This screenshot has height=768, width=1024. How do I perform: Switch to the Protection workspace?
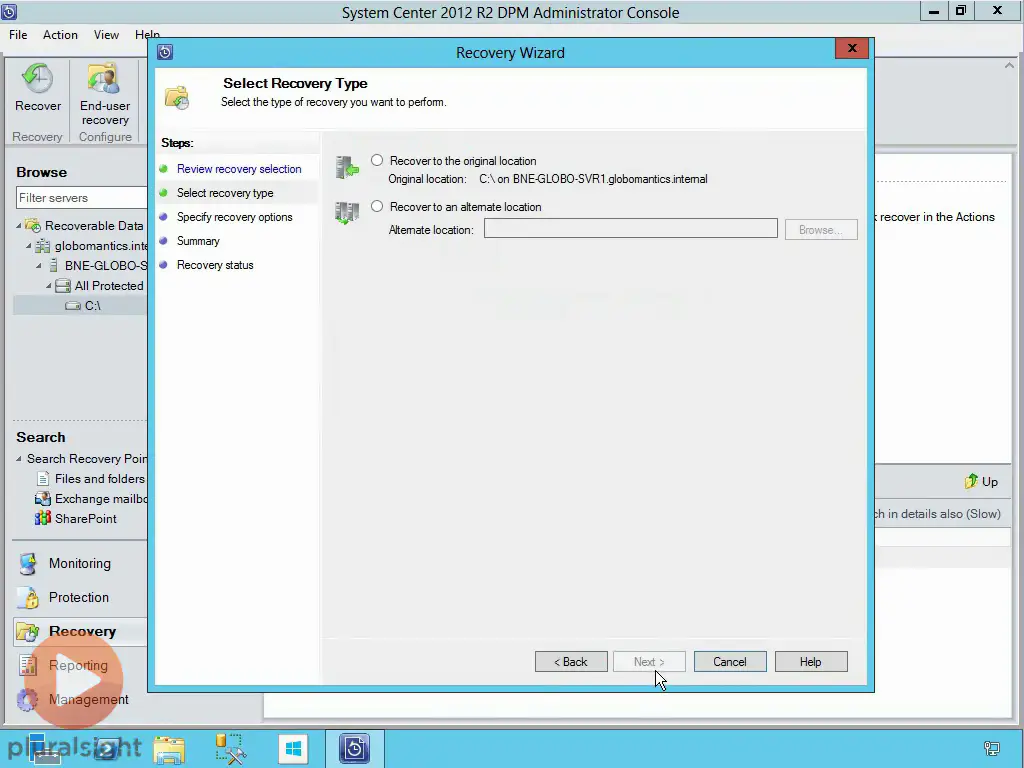pos(78,597)
